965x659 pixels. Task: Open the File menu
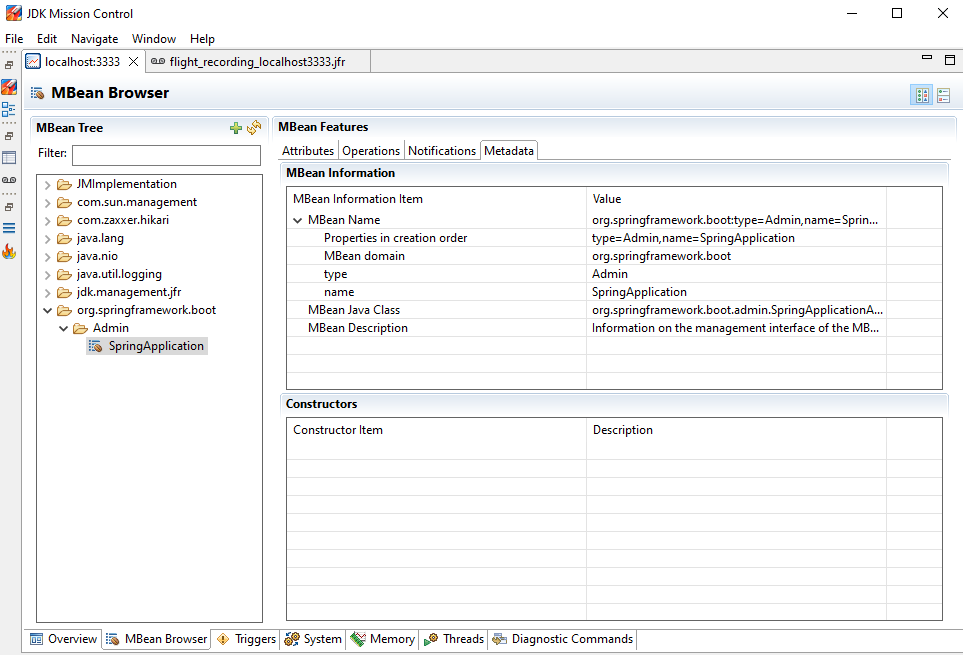(x=14, y=39)
